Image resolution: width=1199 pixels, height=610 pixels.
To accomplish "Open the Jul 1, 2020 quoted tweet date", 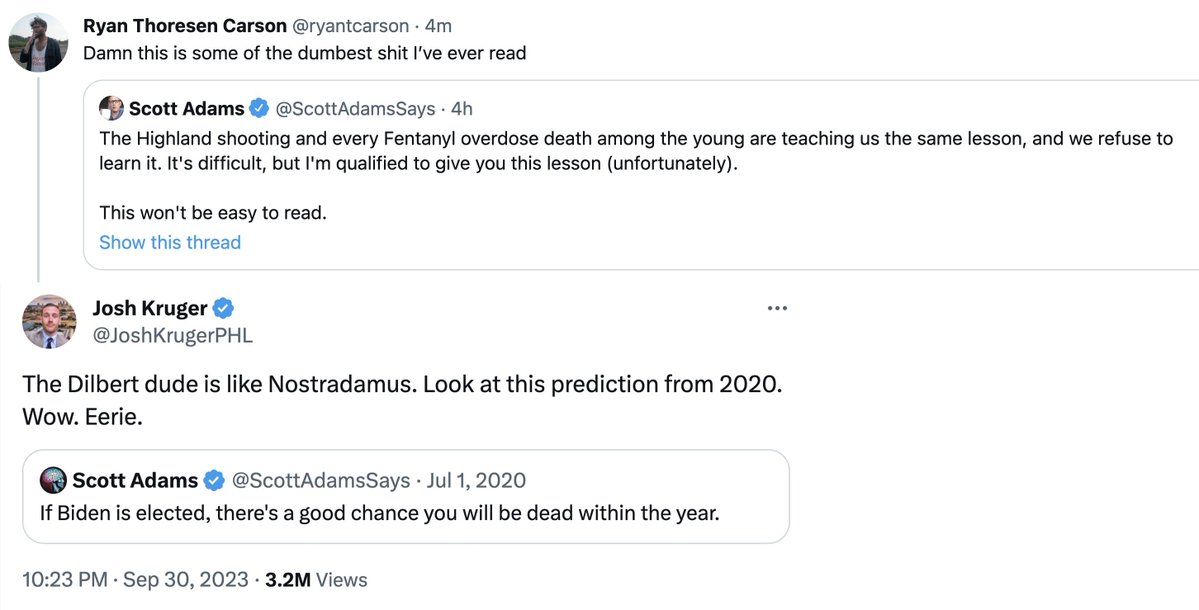I will point(477,481).
